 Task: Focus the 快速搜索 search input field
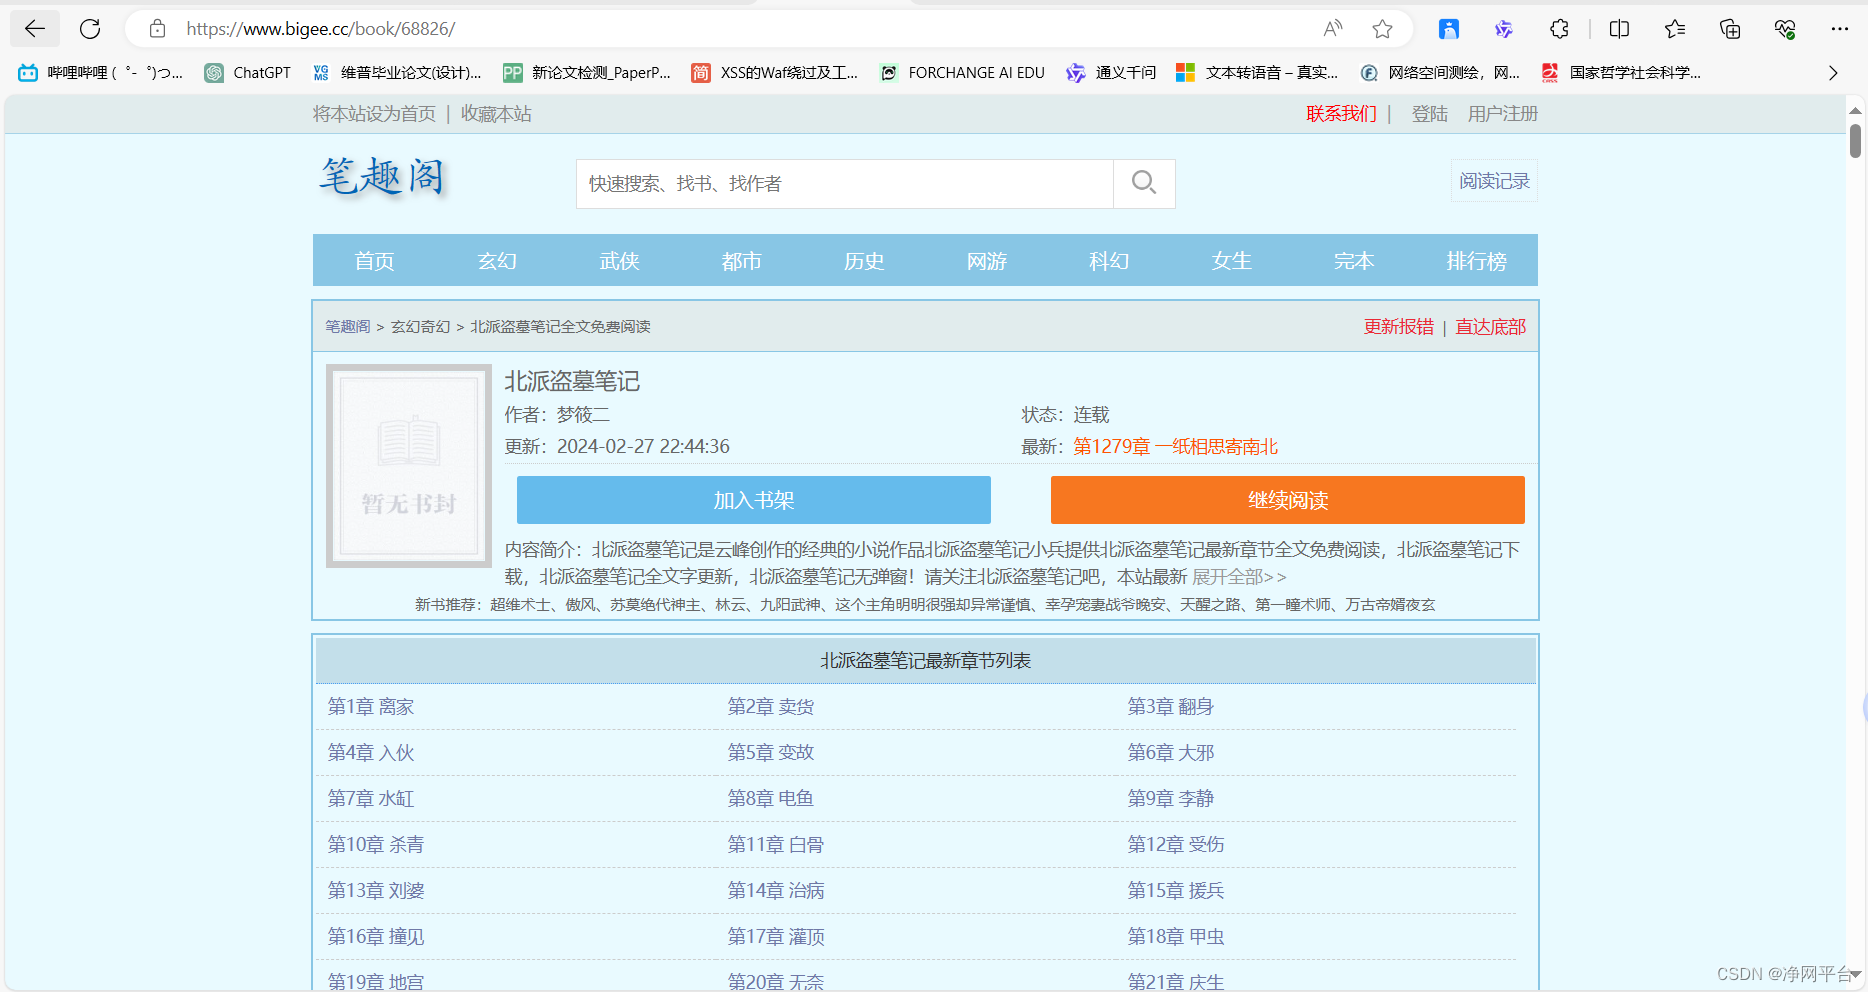coord(845,184)
